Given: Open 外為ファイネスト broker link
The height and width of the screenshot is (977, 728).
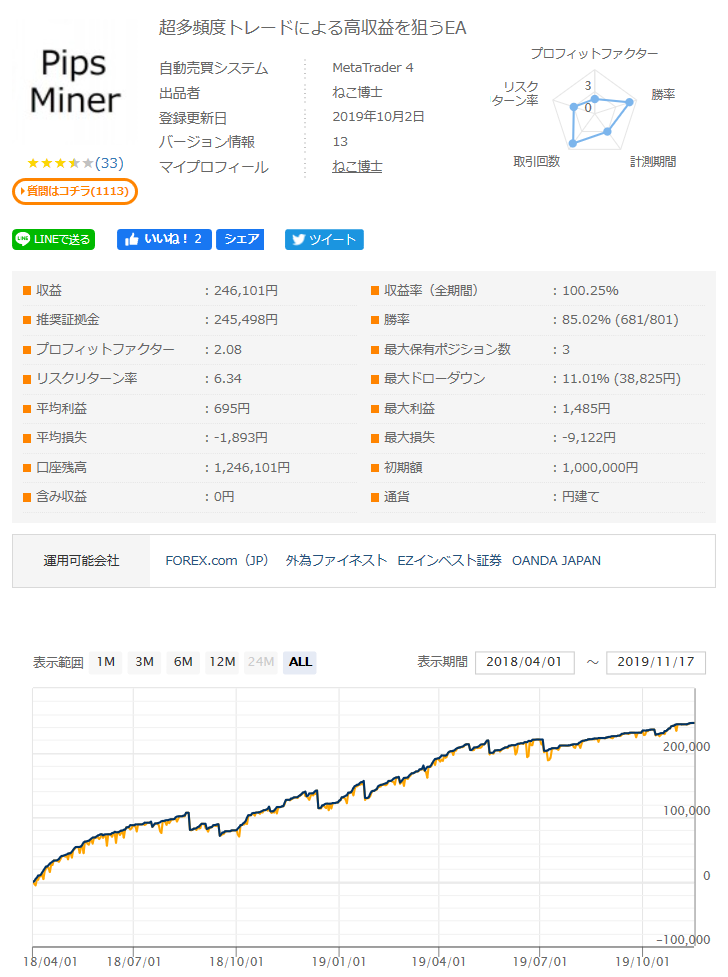Looking at the screenshot, I should (x=337, y=560).
